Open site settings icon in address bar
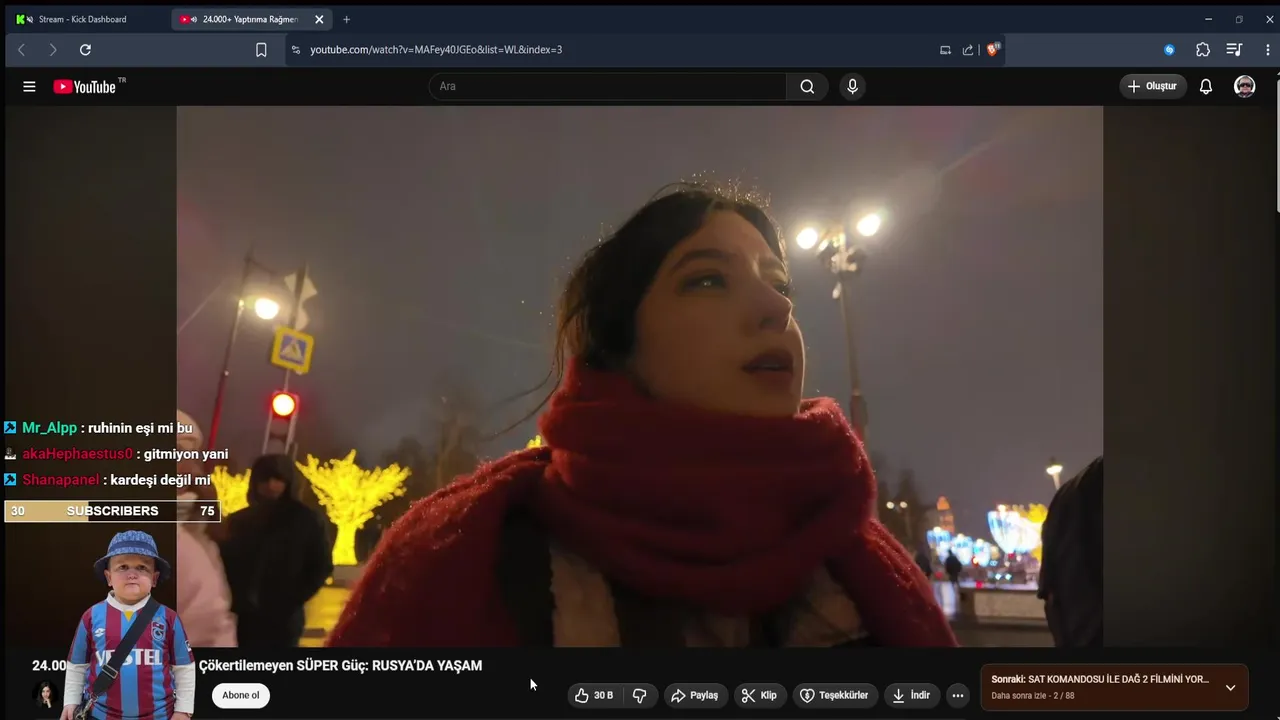1280x720 pixels. coord(295,50)
